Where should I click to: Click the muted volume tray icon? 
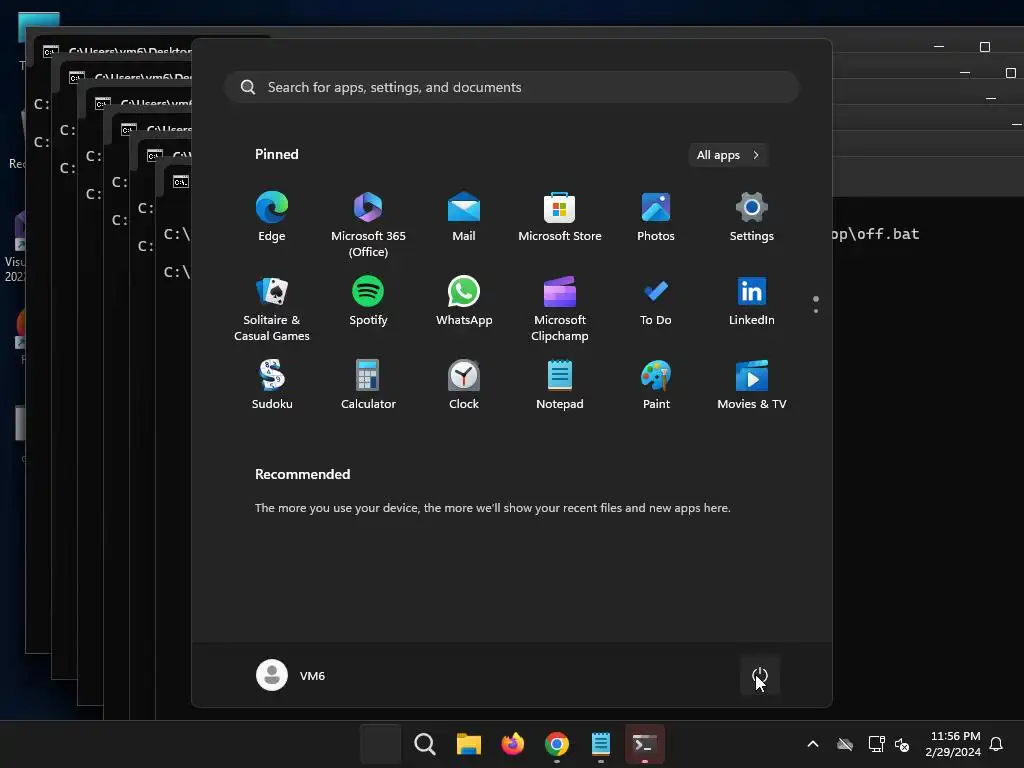[x=902, y=744]
